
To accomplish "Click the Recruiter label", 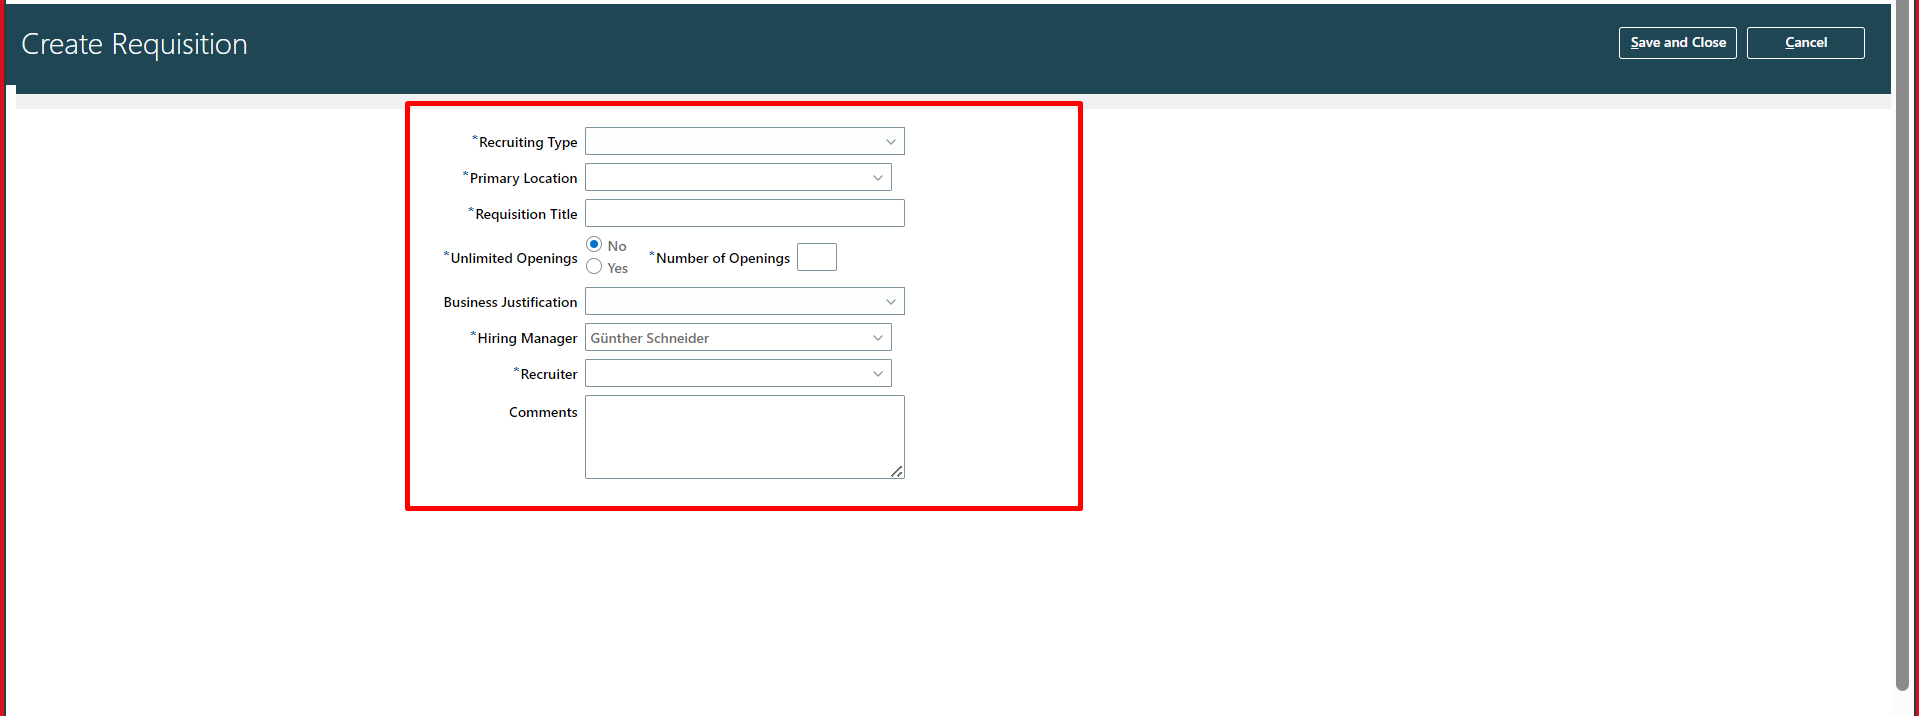I will (x=549, y=374).
